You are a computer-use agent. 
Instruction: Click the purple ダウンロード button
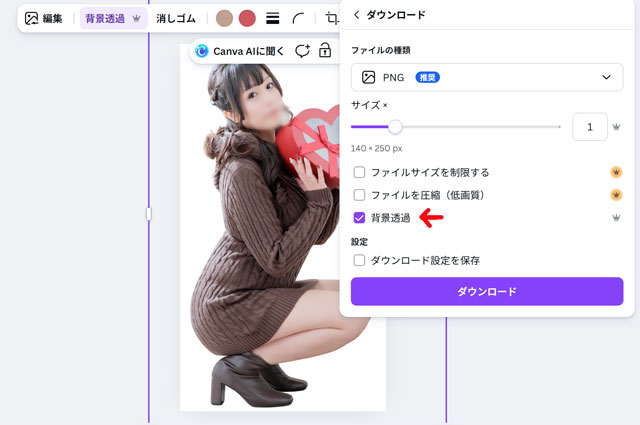pyautogui.click(x=486, y=292)
